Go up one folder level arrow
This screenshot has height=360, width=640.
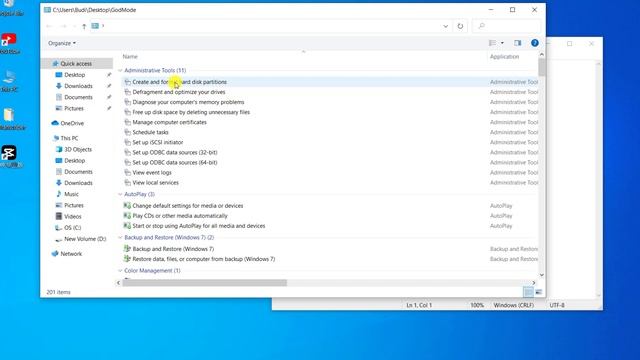(84, 26)
